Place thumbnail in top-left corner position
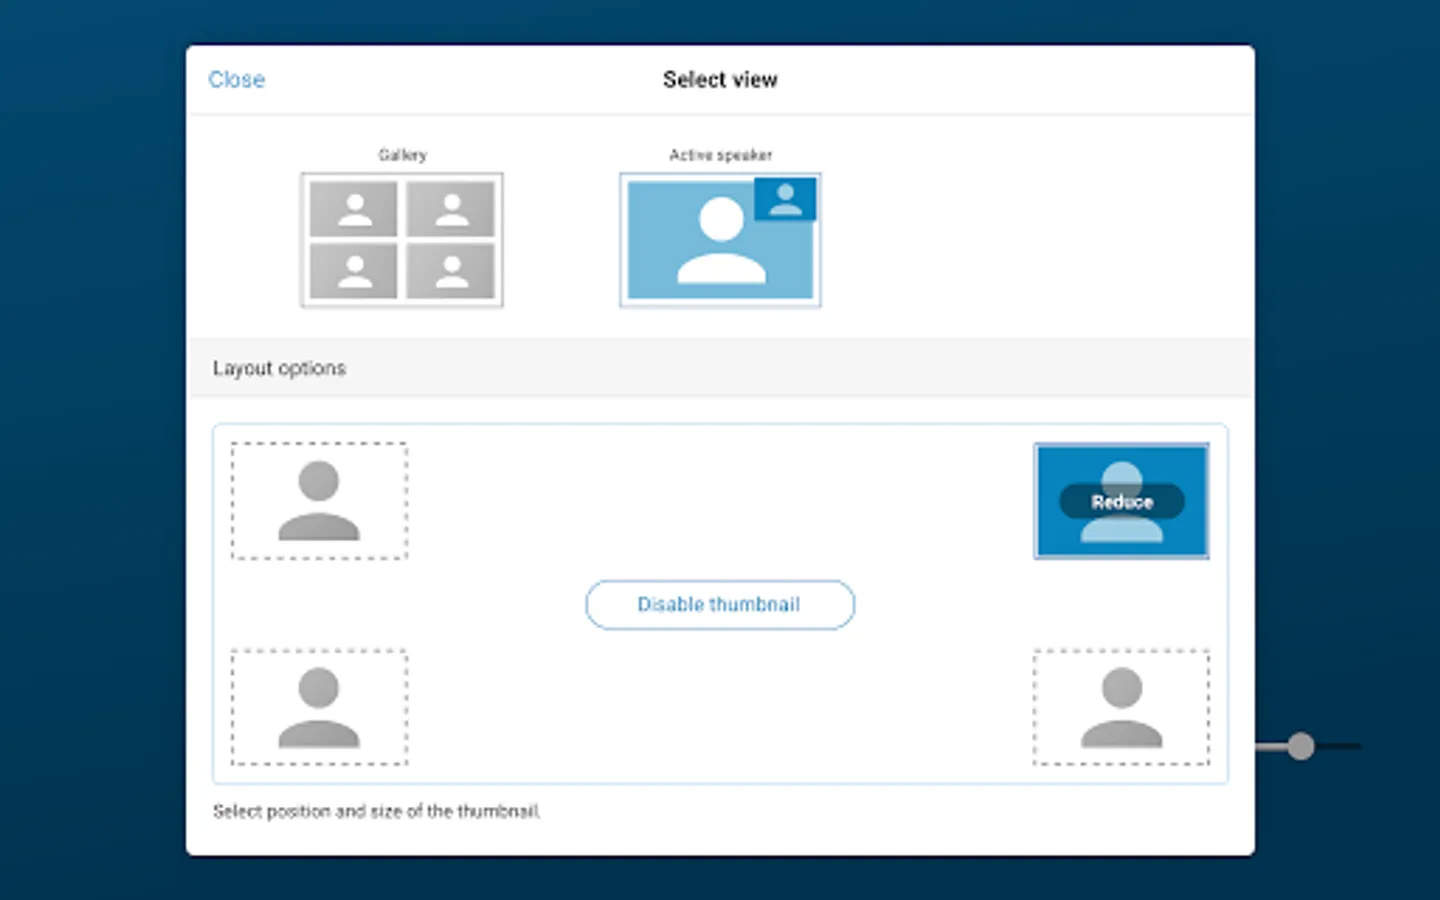1440x900 pixels. 319,501
